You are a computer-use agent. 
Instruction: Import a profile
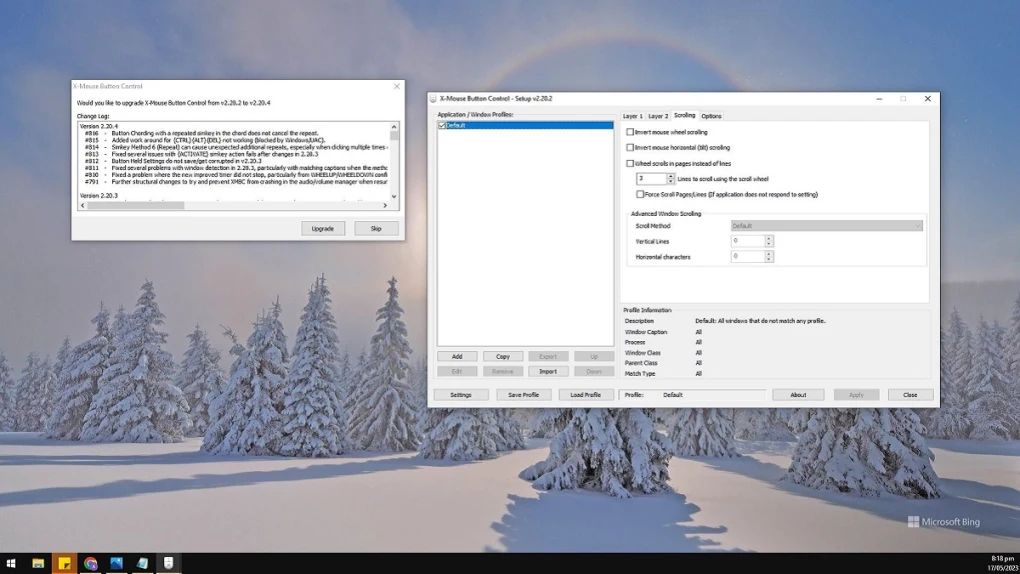click(548, 372)
